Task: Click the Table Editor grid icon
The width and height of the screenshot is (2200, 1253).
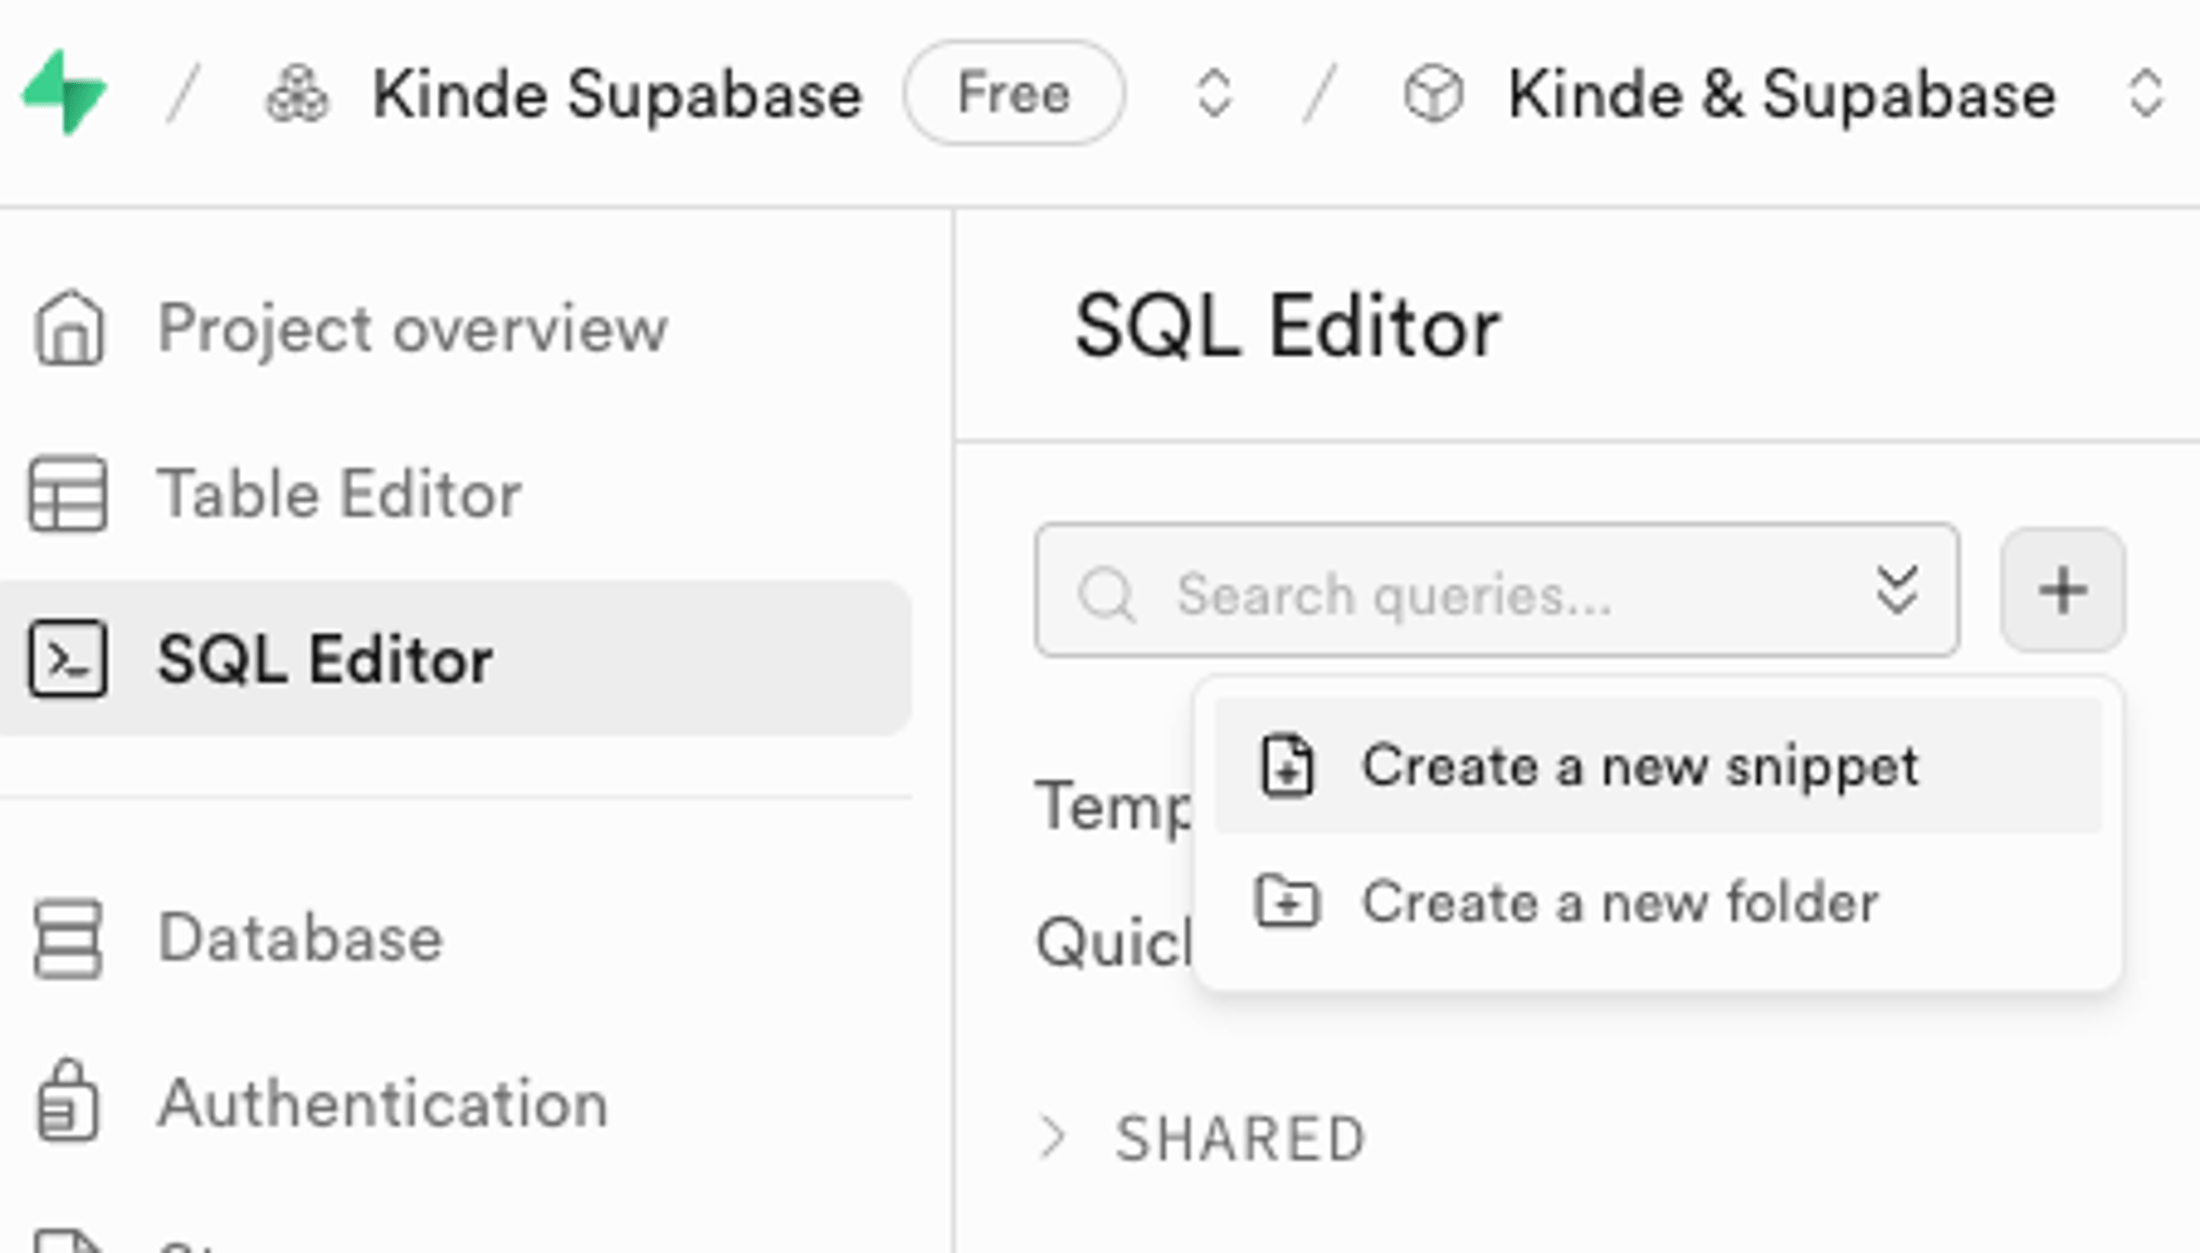Action: point(68,493)
